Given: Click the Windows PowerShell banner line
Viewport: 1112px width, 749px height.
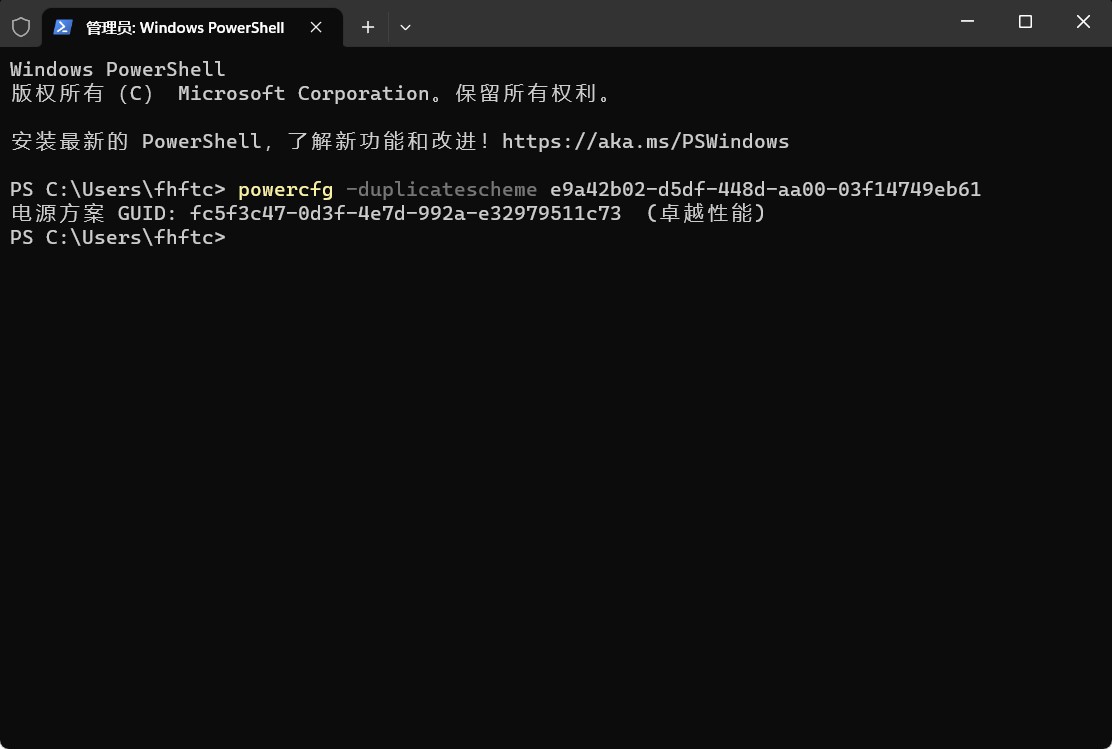Looking at the screenshot, I should point(118,69).
